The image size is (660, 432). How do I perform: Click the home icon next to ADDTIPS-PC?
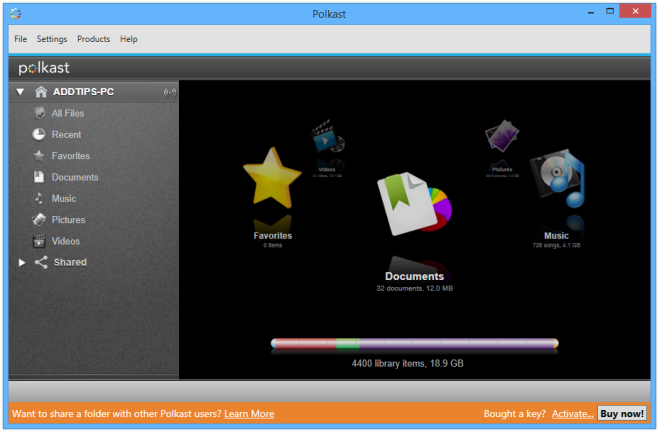[41, 92]
